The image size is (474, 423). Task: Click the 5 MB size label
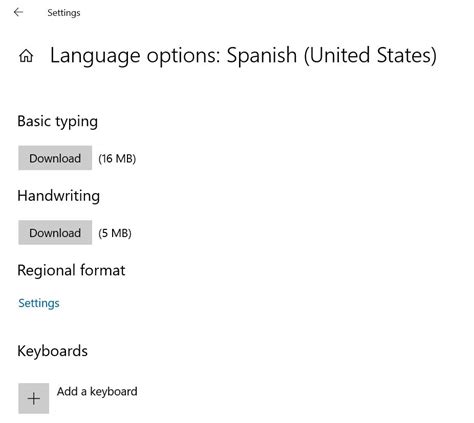pos(115,233)
